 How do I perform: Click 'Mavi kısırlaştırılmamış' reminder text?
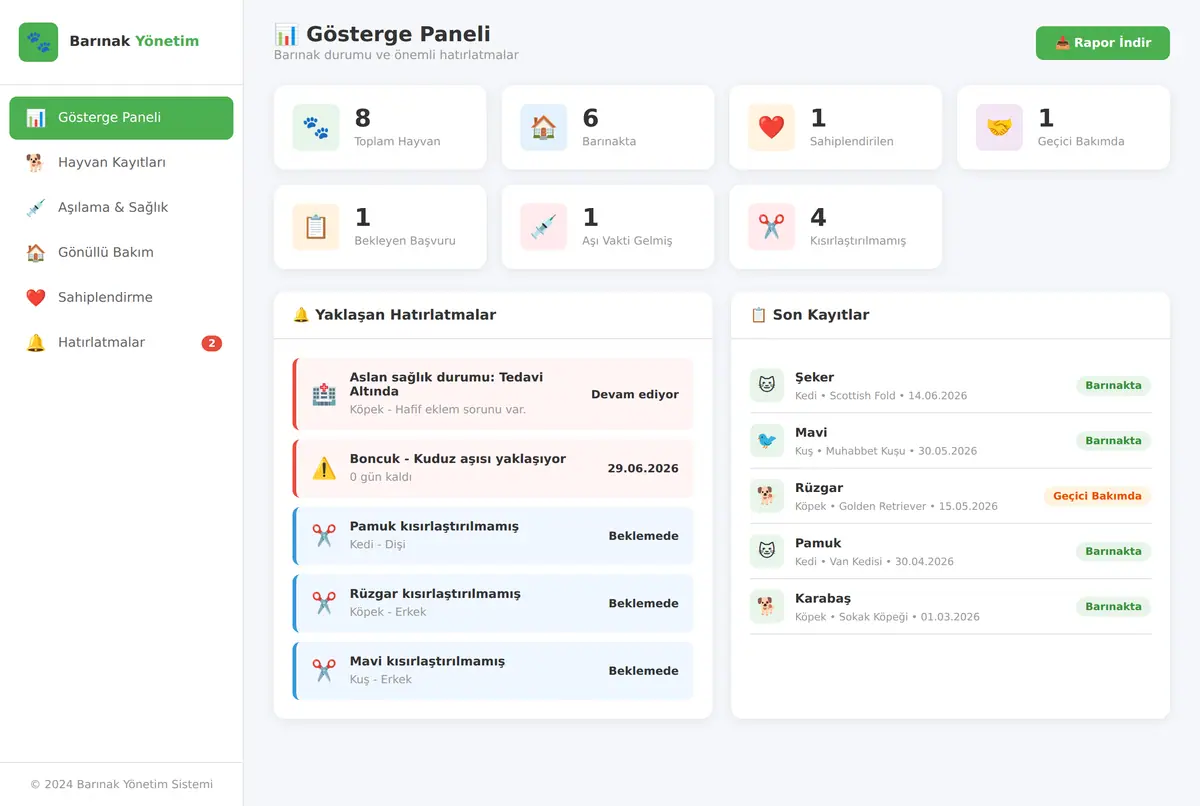(x=427, y=661)
